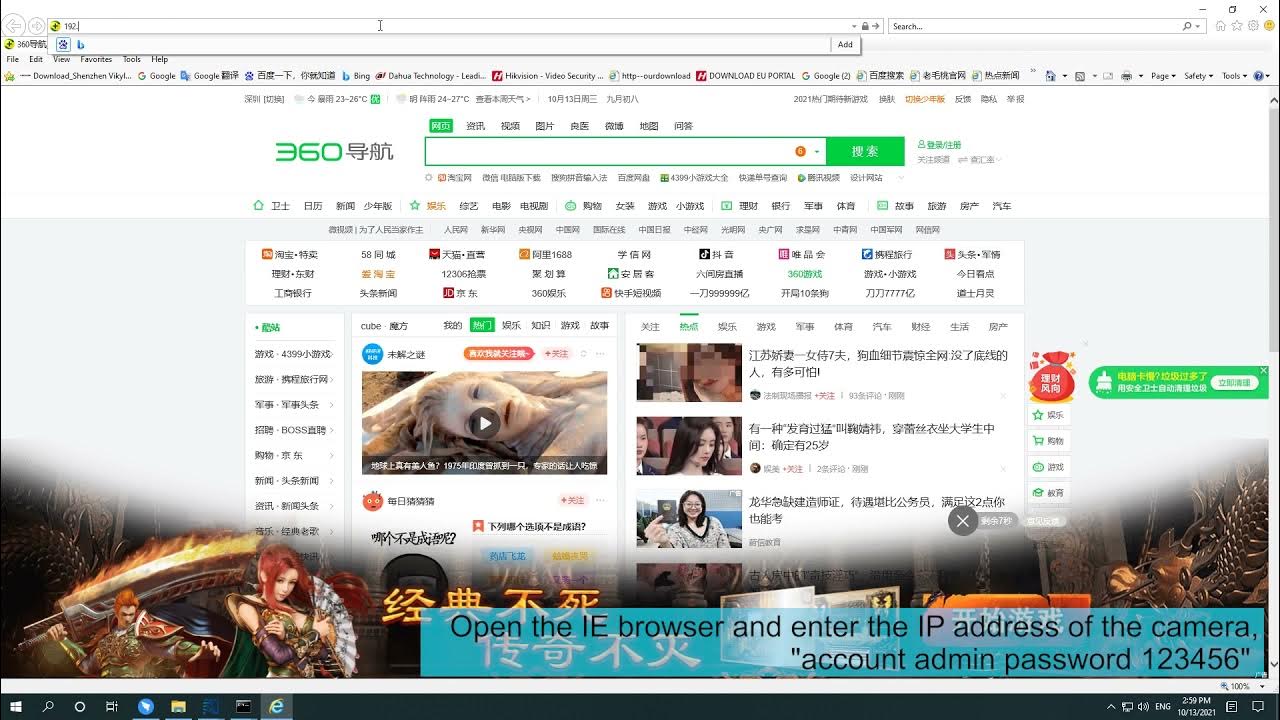The image size is (1280, 720).
Task: Expand the search engine dropdown arrow
Action: pyautogui.click(x=817, y=152)
